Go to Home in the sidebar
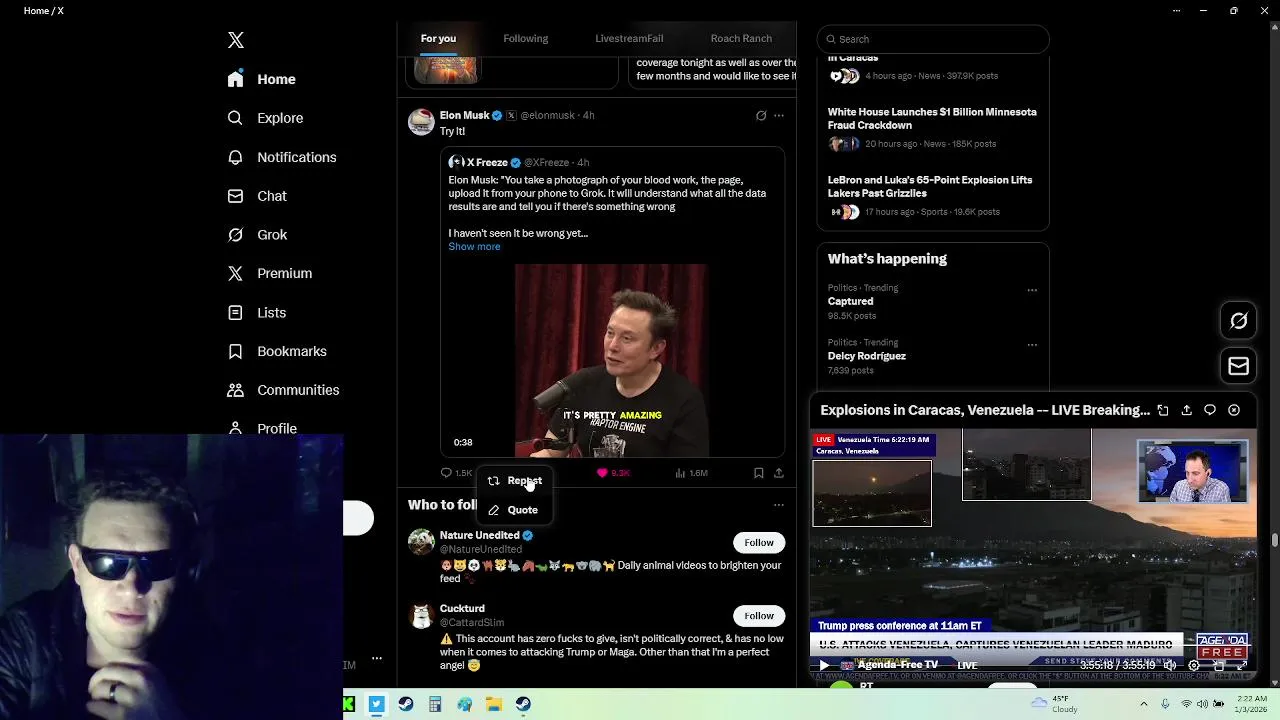This screenshot has height=720, width=1280. pos(262,79)
